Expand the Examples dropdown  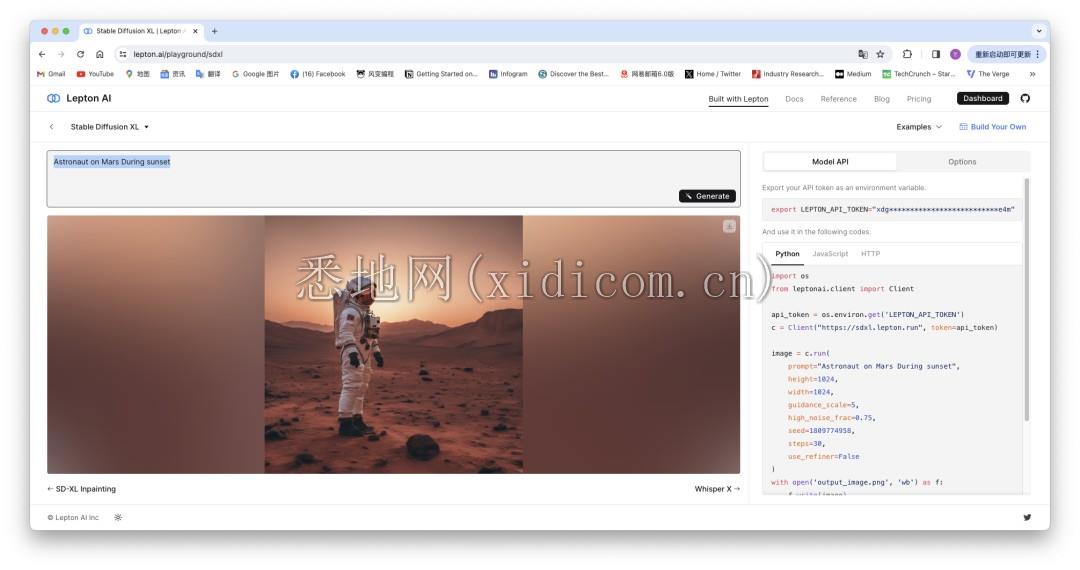click(x=919, y=127)
